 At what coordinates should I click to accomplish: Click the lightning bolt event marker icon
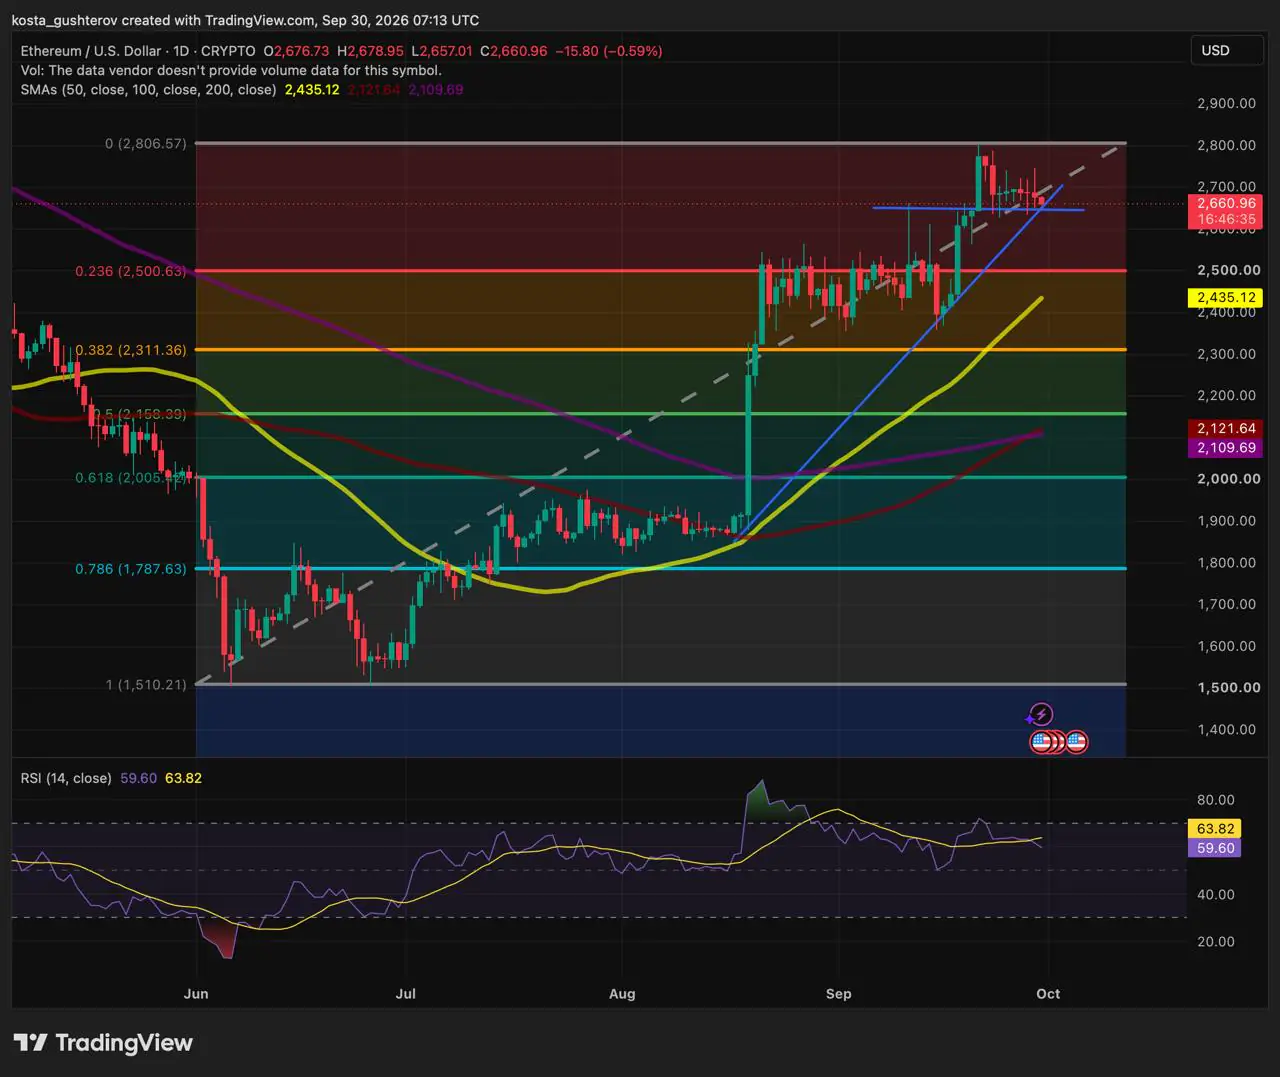1041,715
